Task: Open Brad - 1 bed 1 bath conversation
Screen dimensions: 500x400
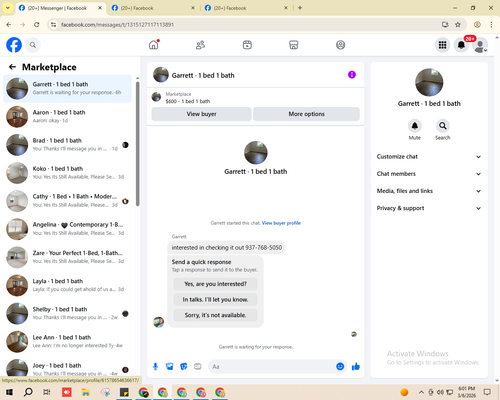Action: [x=68, y=145]
